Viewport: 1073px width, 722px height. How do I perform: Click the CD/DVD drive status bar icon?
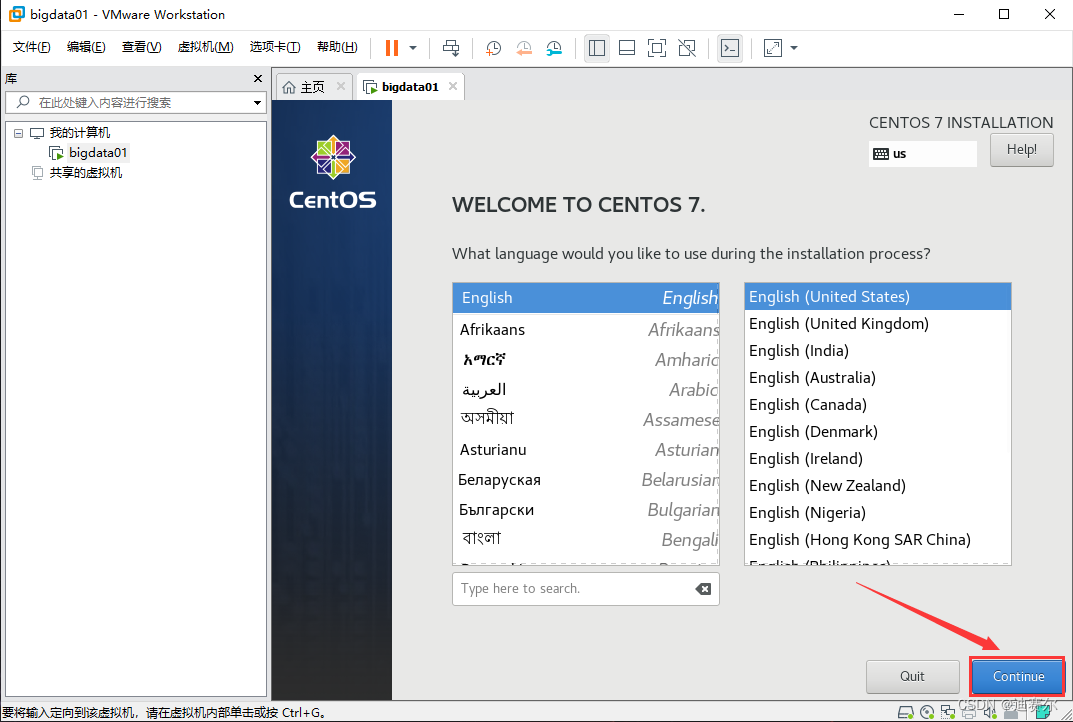(927, 712)
